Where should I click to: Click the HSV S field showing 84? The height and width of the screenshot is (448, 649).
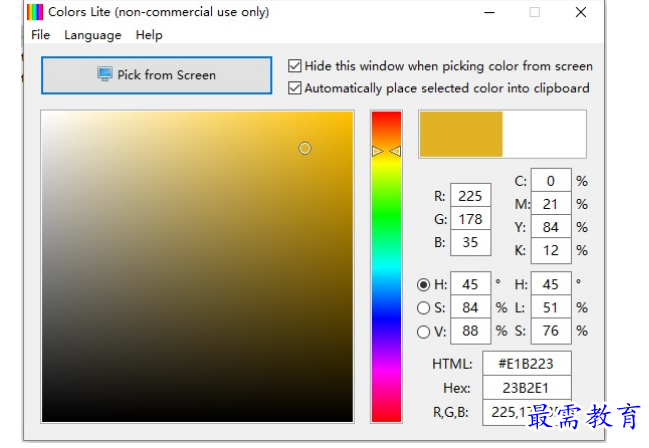pyautogui.click(x=470, y=307)
